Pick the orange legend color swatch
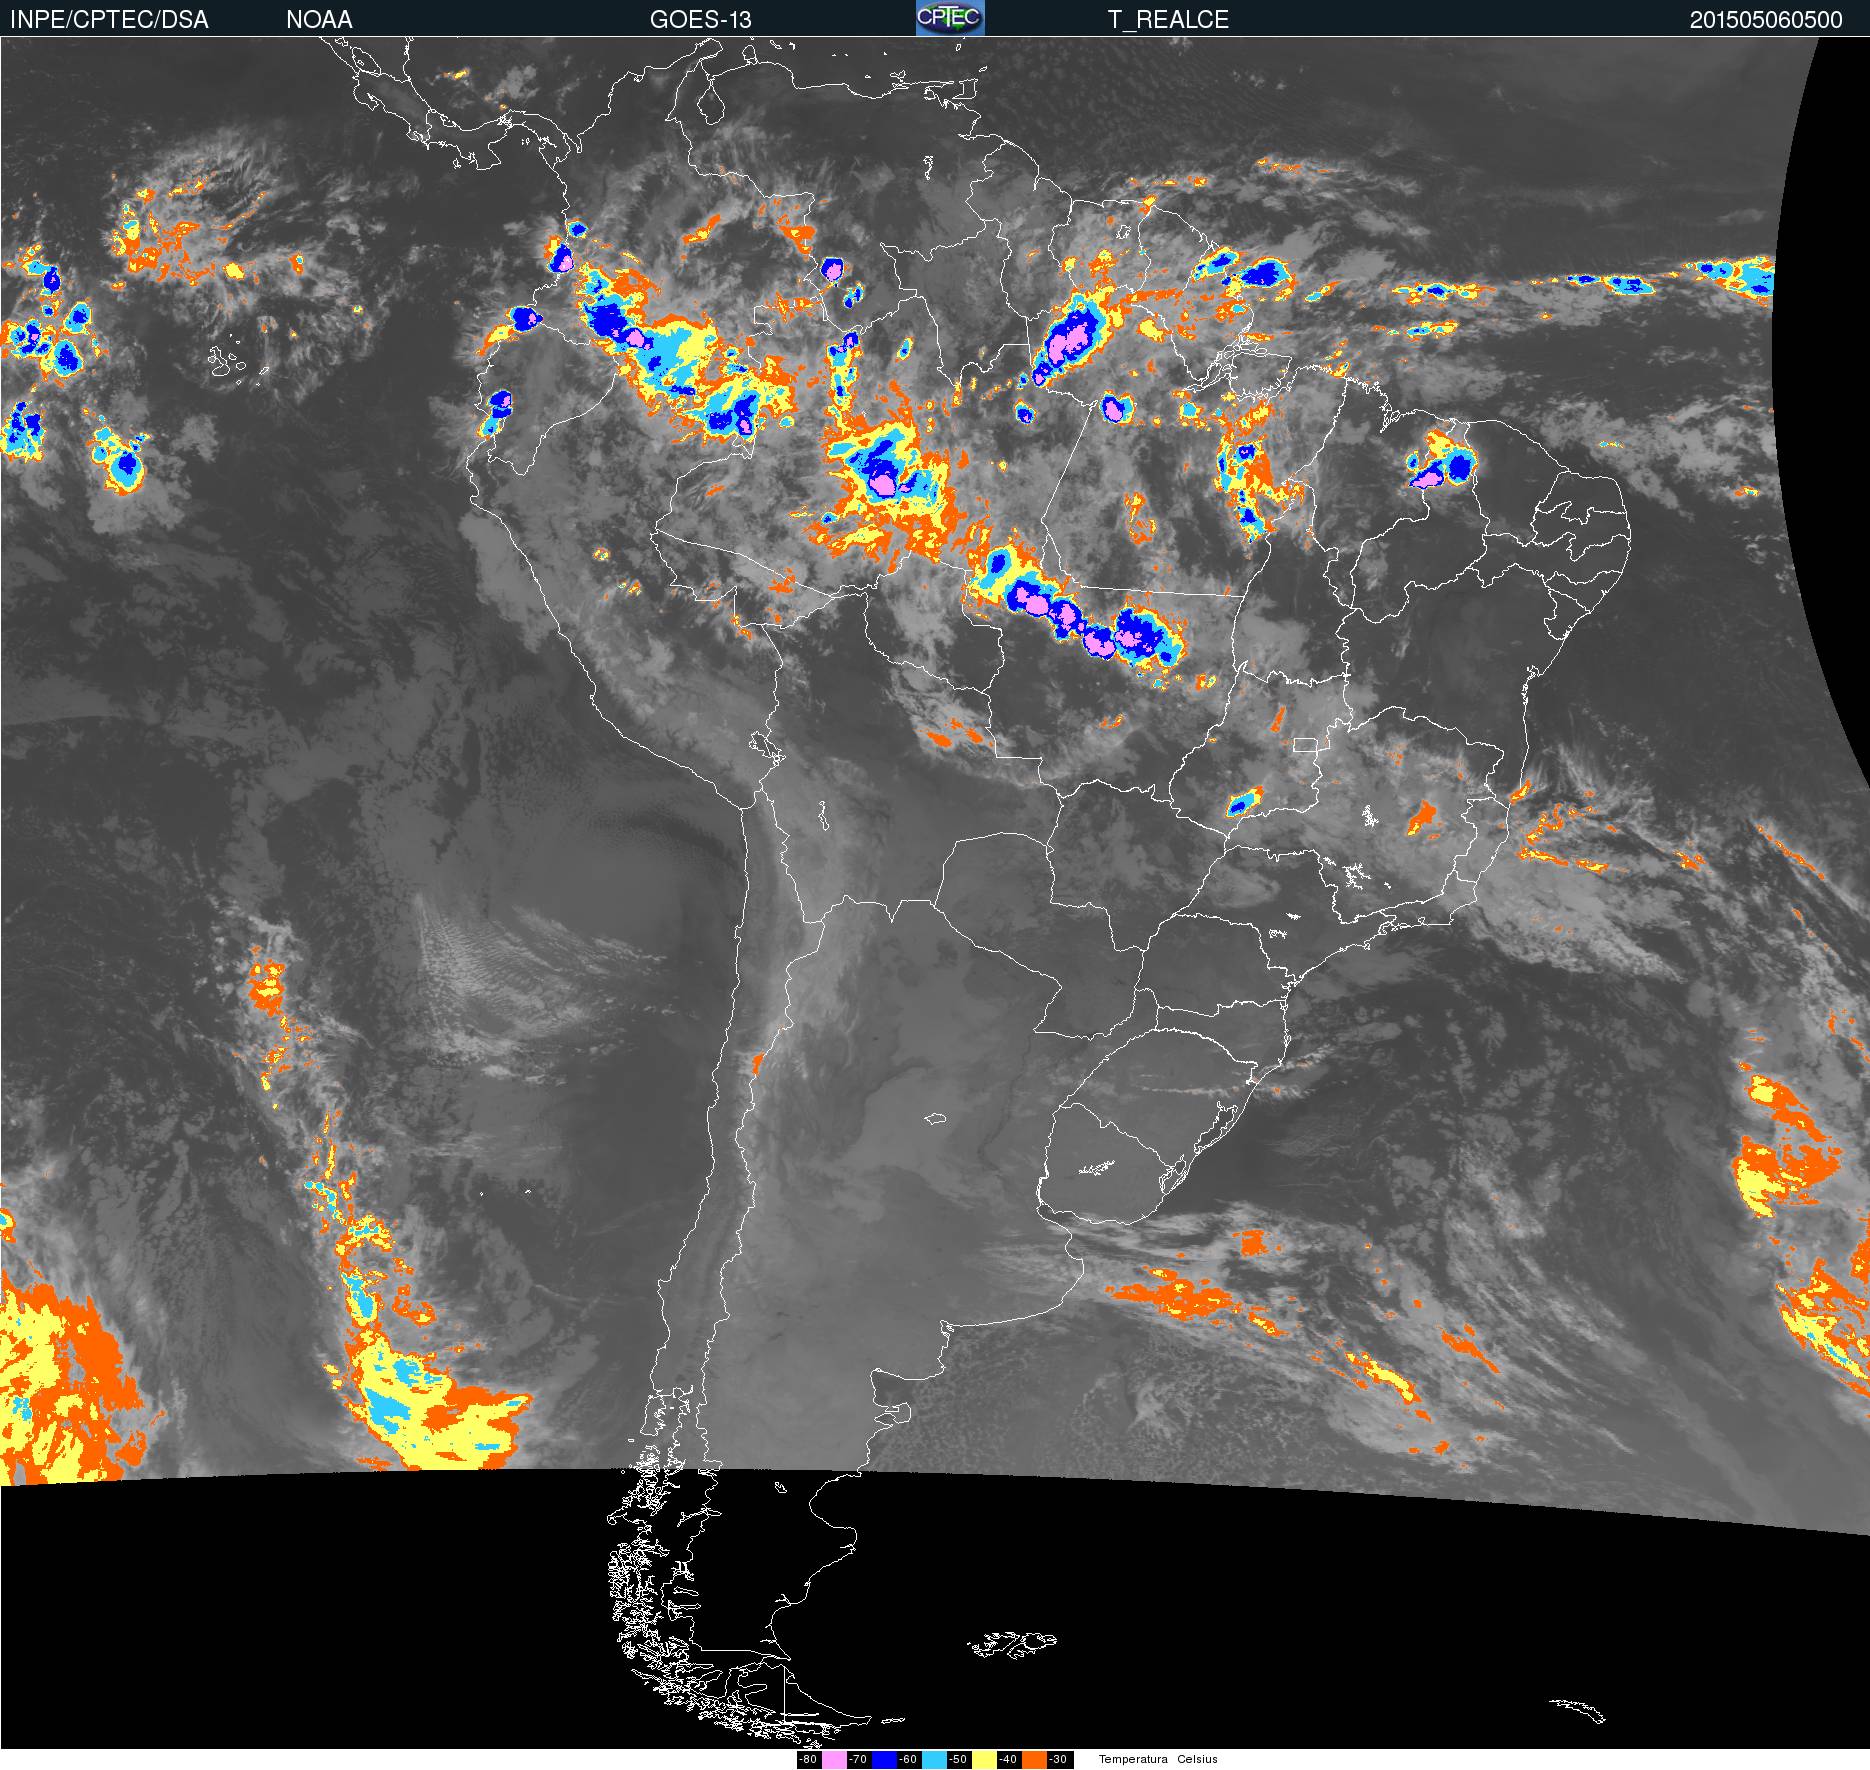This screenshot has width=1870, height=1770. pos(1034,1760)
